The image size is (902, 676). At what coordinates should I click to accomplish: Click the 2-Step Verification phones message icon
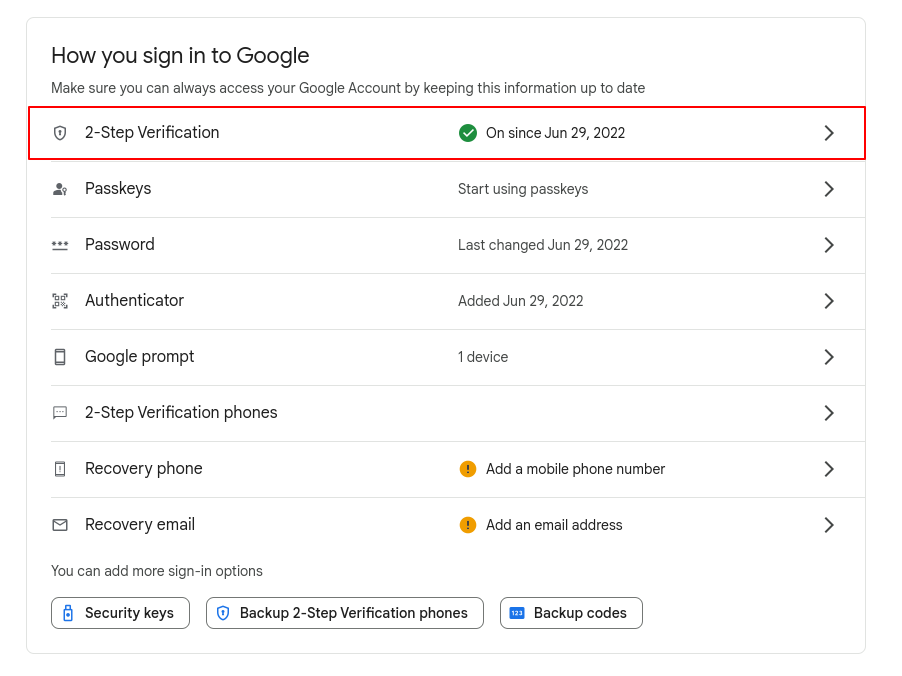60,413
